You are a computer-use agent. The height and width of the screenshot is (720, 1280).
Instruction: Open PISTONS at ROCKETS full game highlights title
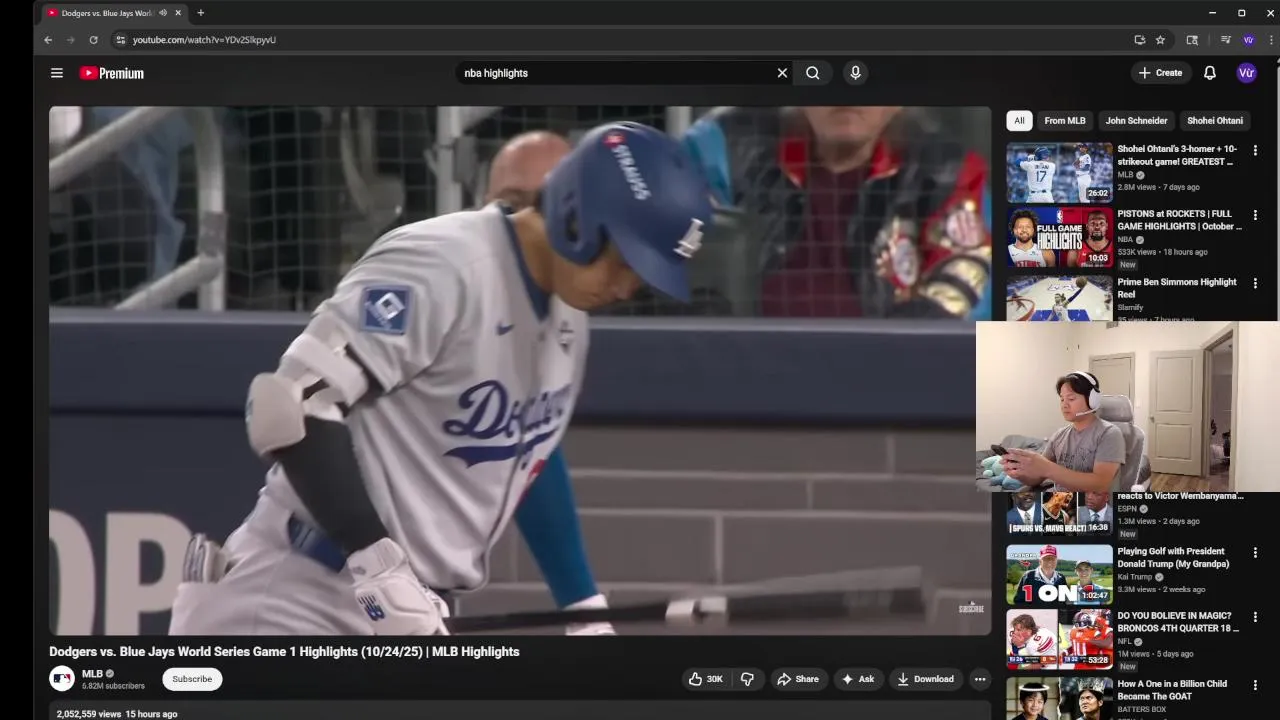click(x=1179, y=220)
